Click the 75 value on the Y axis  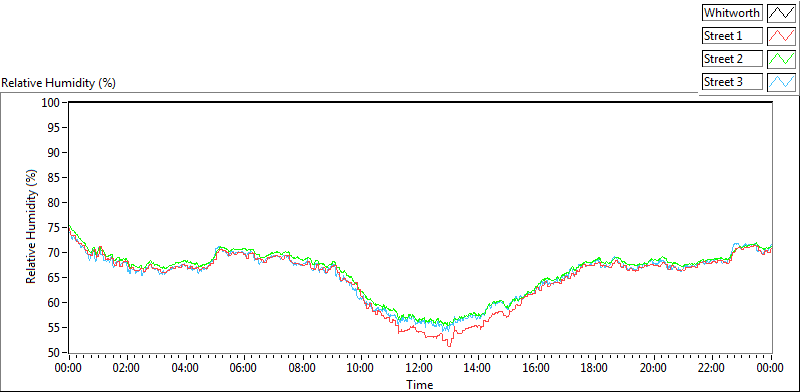coord(55,228)
